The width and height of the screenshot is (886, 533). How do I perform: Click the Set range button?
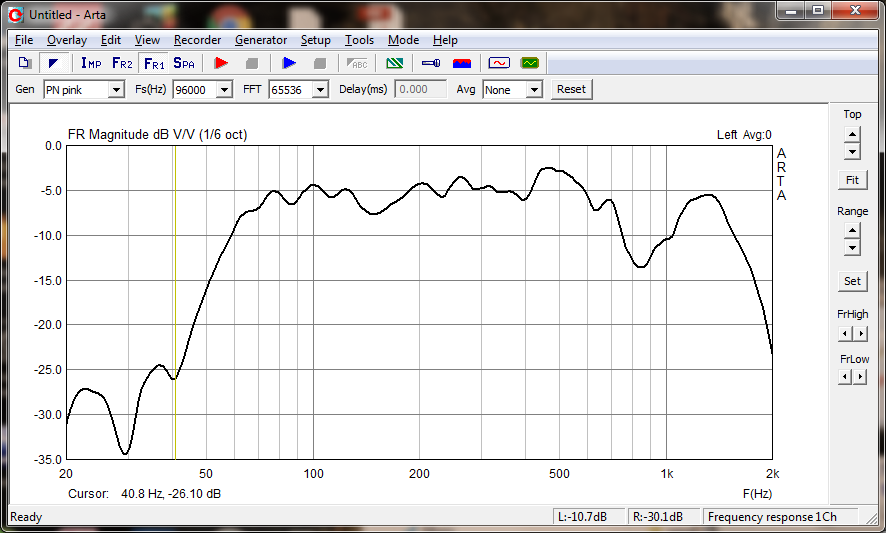point(852,281)
